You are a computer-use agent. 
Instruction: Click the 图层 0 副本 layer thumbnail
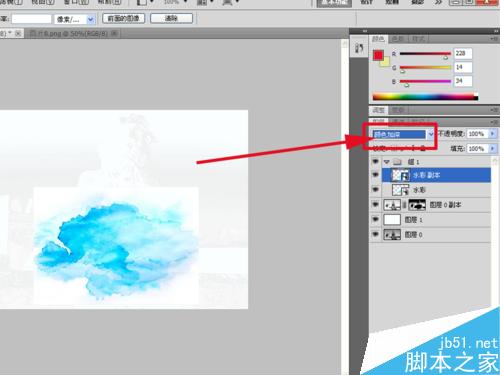392,205
